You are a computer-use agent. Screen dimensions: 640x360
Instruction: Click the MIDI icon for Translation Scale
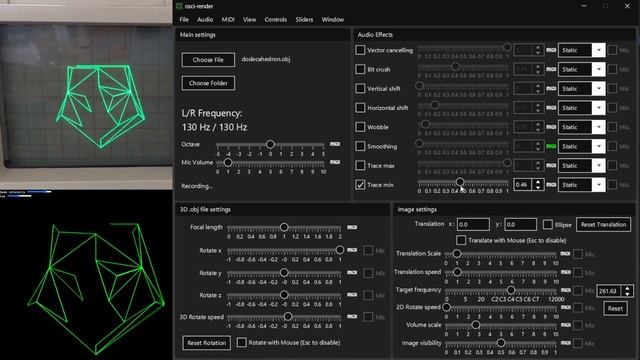(x=565, y=253)
